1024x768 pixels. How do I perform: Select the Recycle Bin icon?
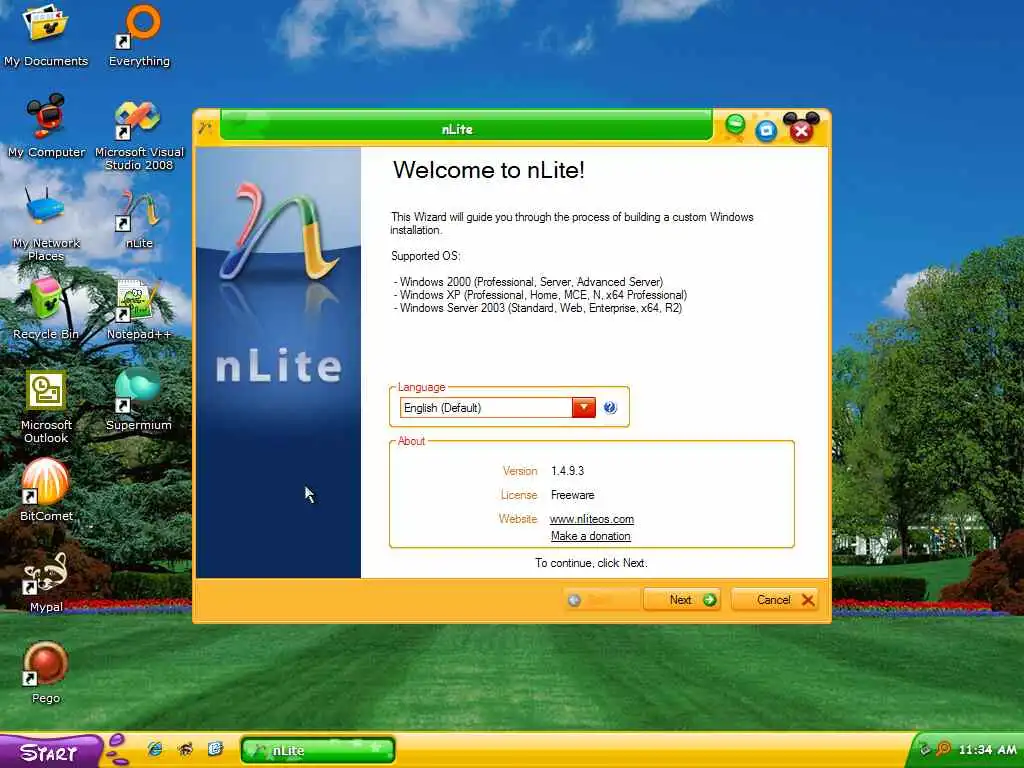46,309
